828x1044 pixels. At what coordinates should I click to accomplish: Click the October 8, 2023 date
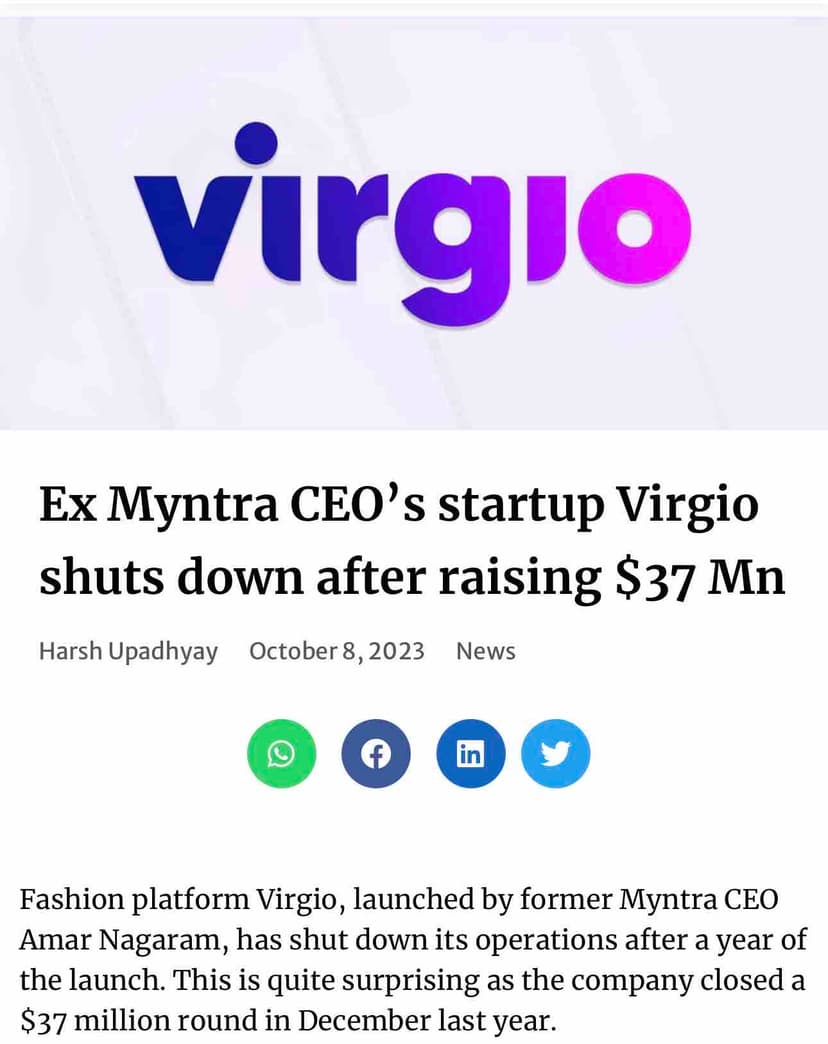pos(336,651)
